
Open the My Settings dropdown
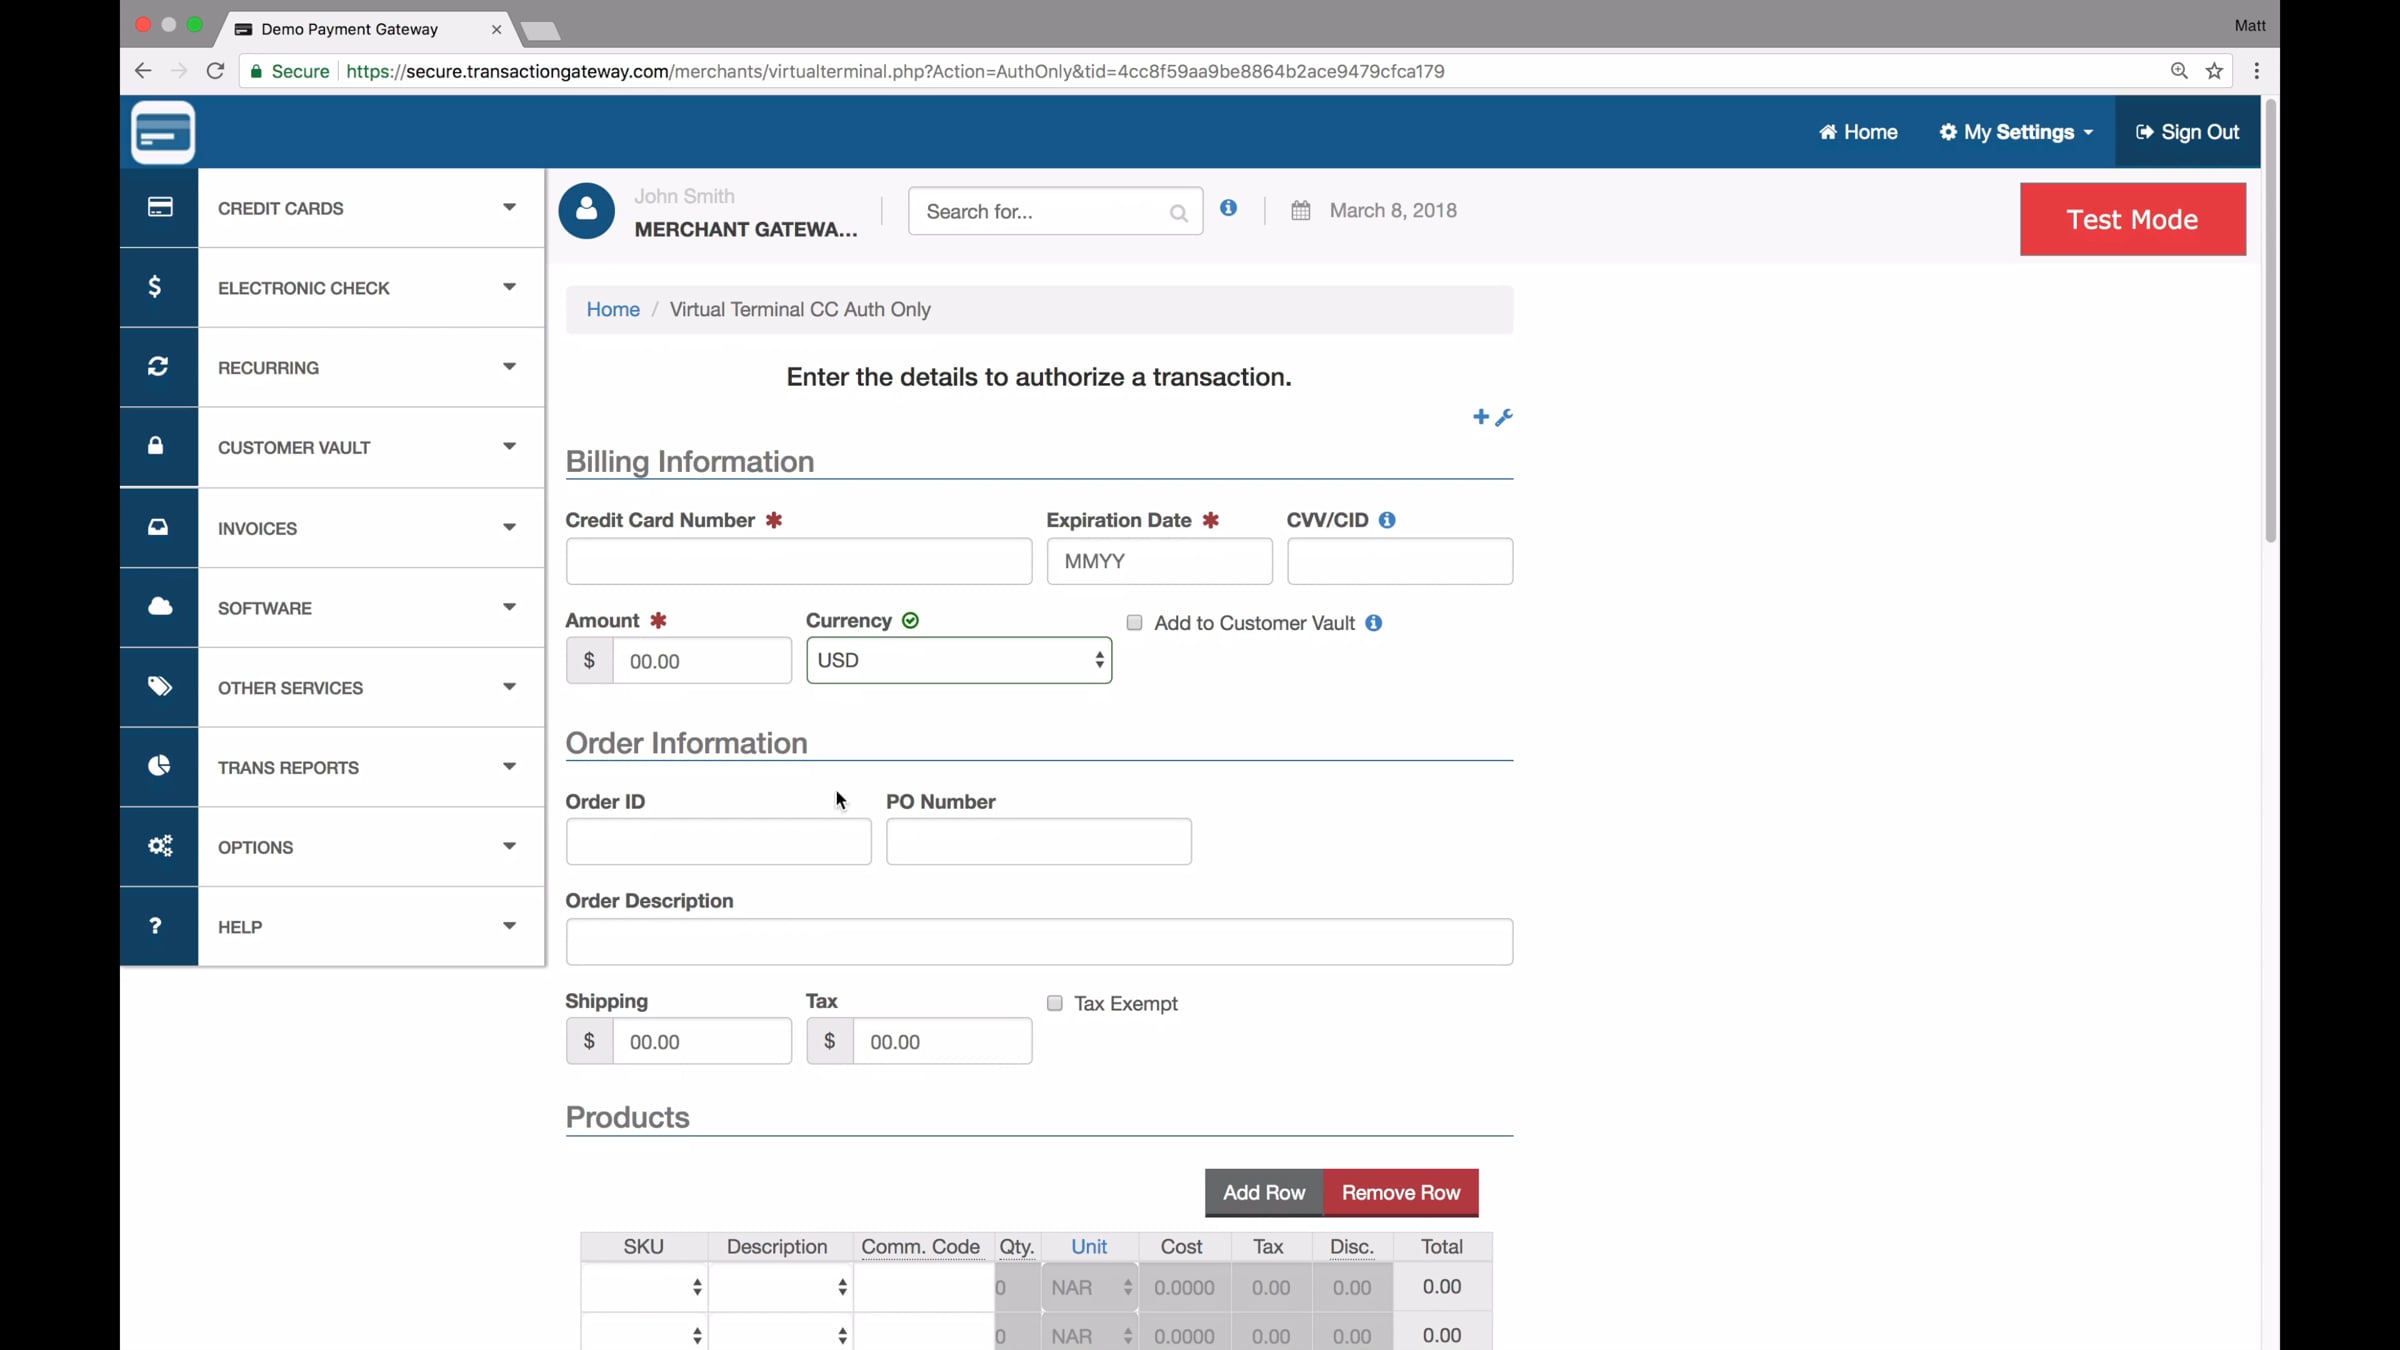coord(2015,132)
